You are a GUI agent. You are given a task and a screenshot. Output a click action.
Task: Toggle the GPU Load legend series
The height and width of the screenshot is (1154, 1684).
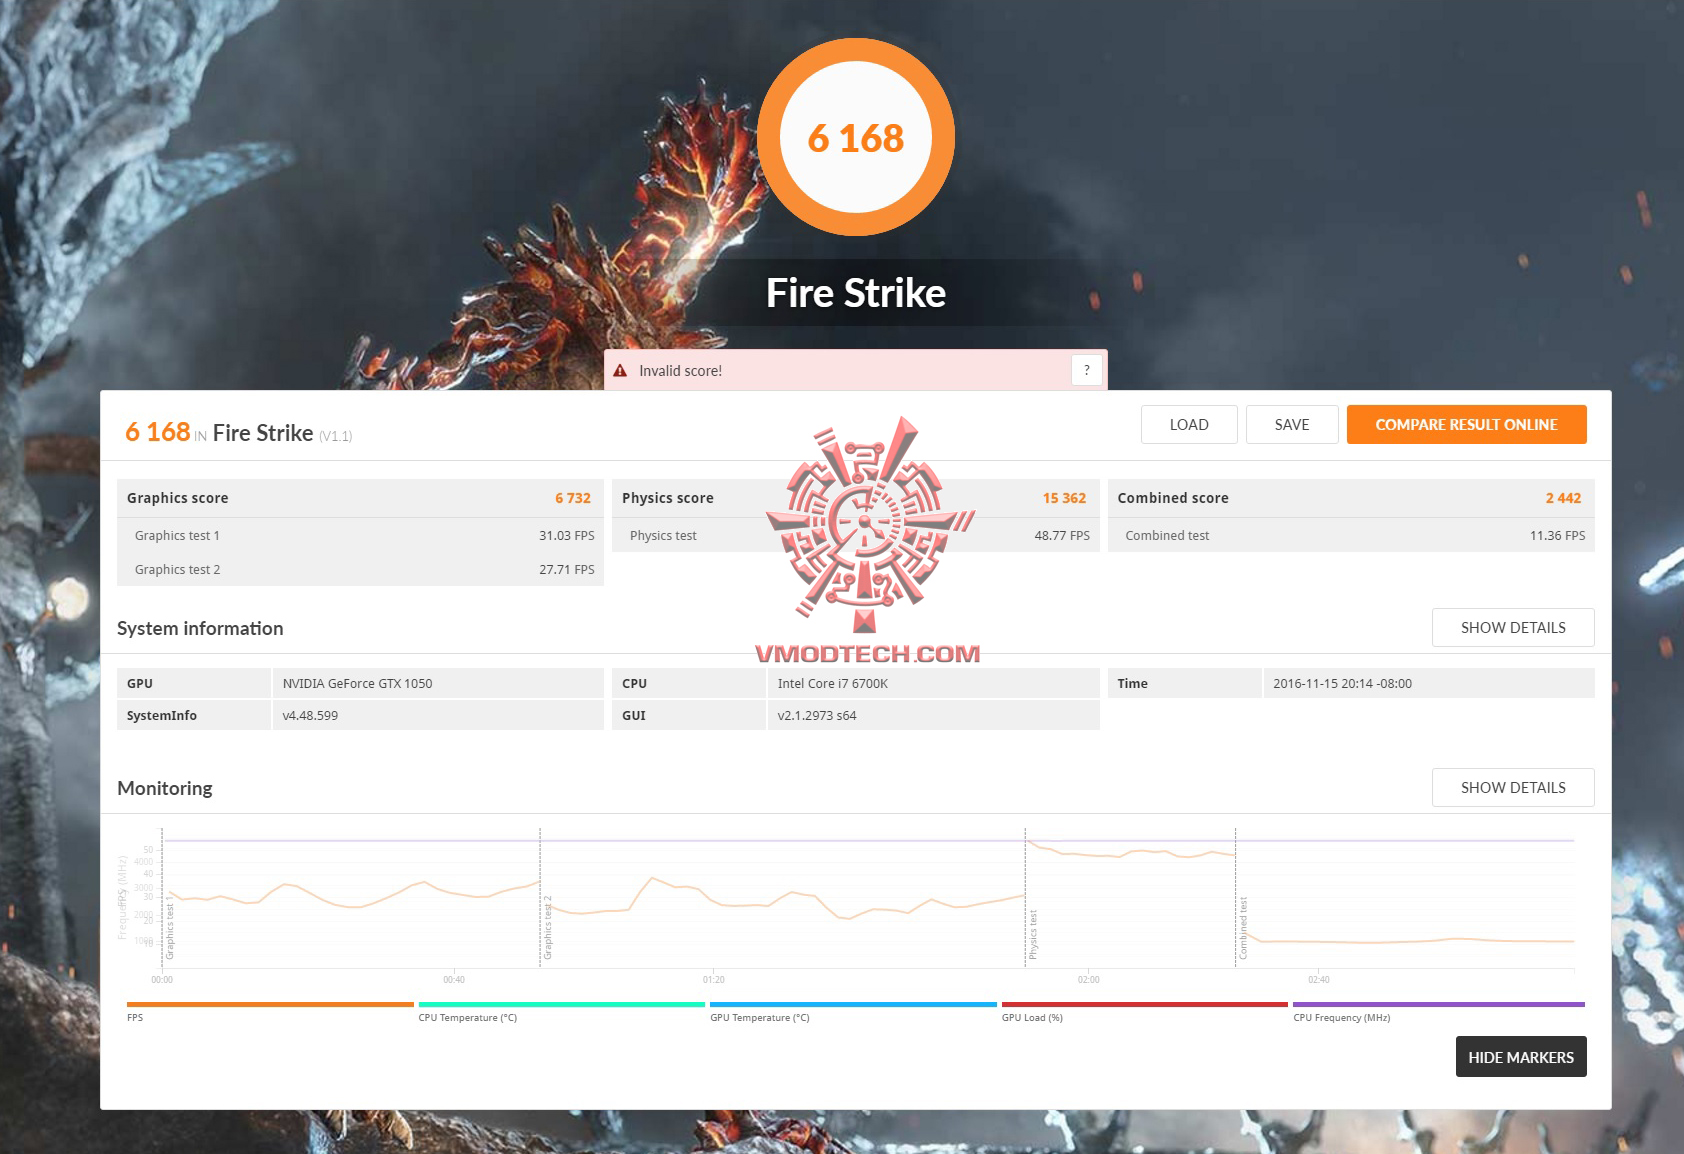(1145, 1010)
